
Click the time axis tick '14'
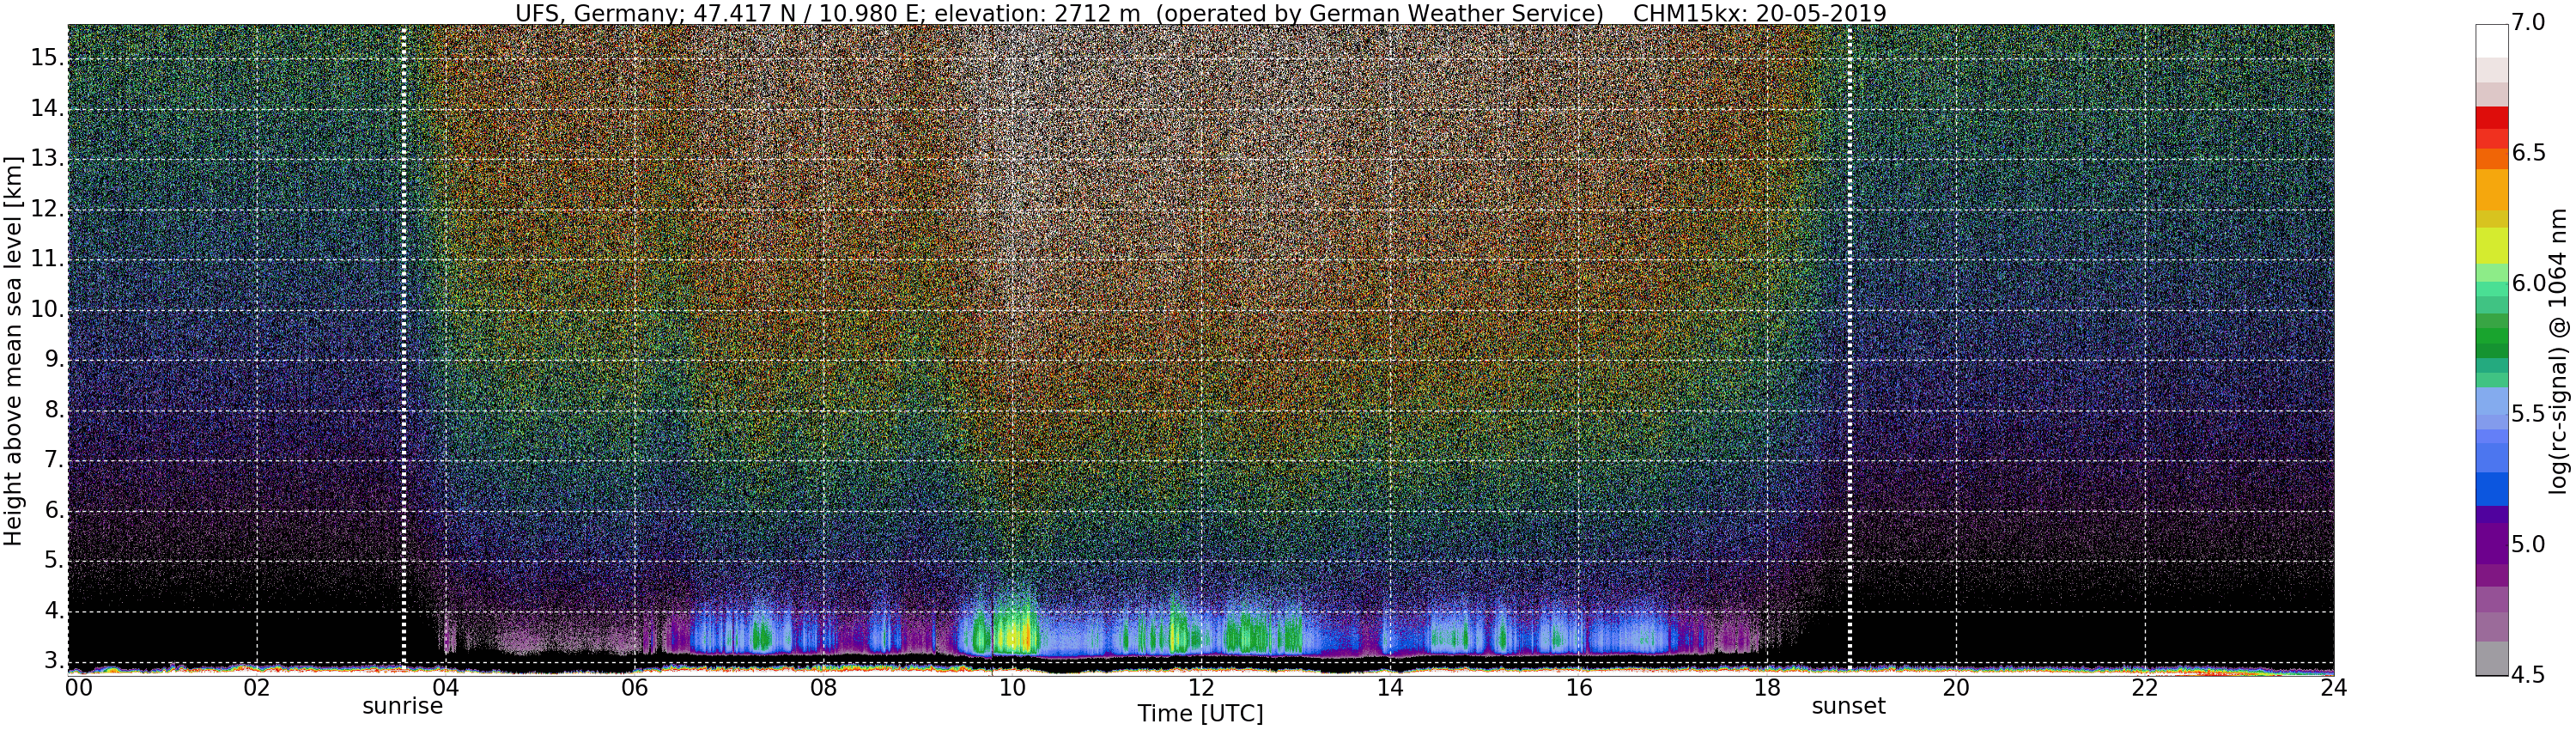click(x=1390, y=688)
